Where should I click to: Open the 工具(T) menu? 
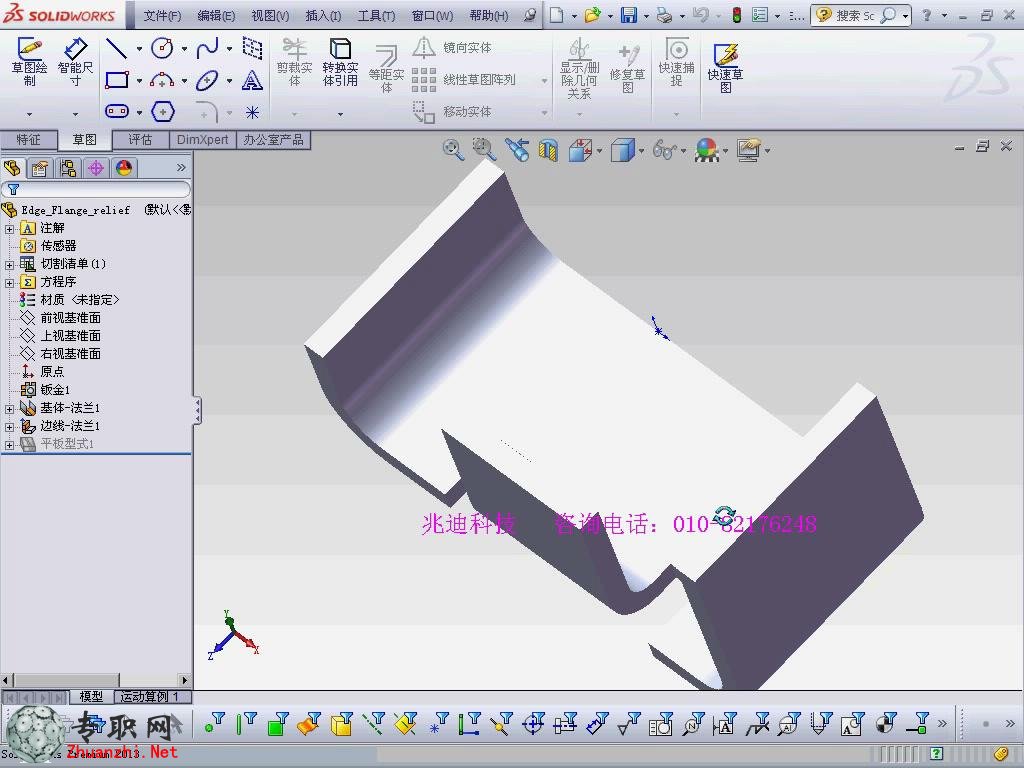(376, 16)
